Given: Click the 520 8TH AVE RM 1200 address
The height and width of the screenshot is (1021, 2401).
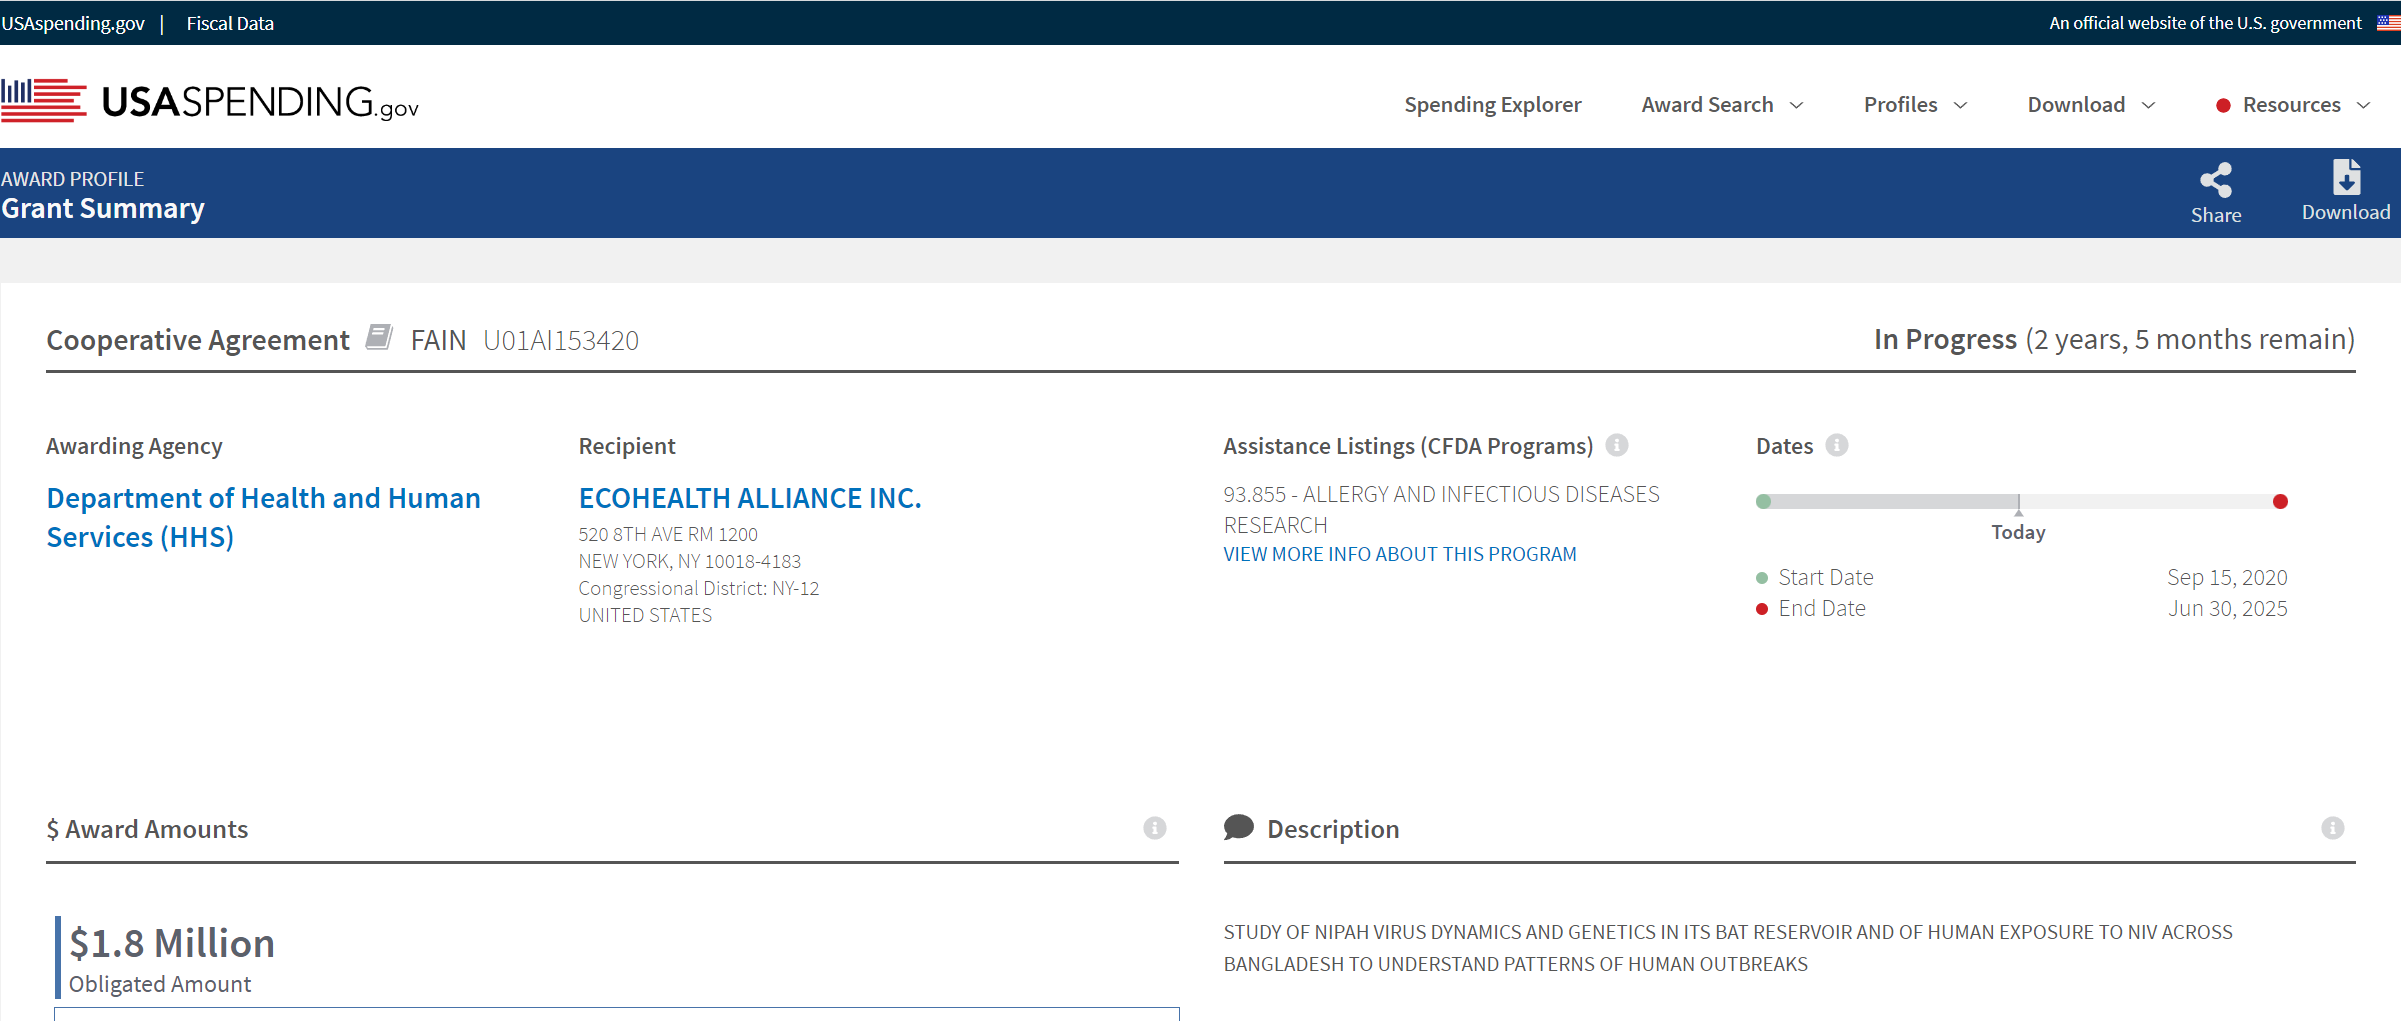Looking at the screenshot, I should tap(667, 534).
